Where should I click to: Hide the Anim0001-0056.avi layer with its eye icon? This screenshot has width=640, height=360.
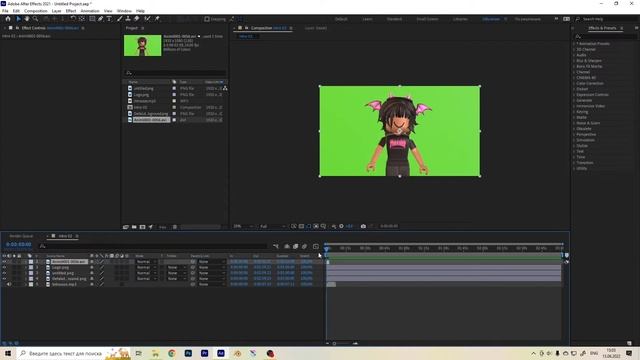[4, 262]
